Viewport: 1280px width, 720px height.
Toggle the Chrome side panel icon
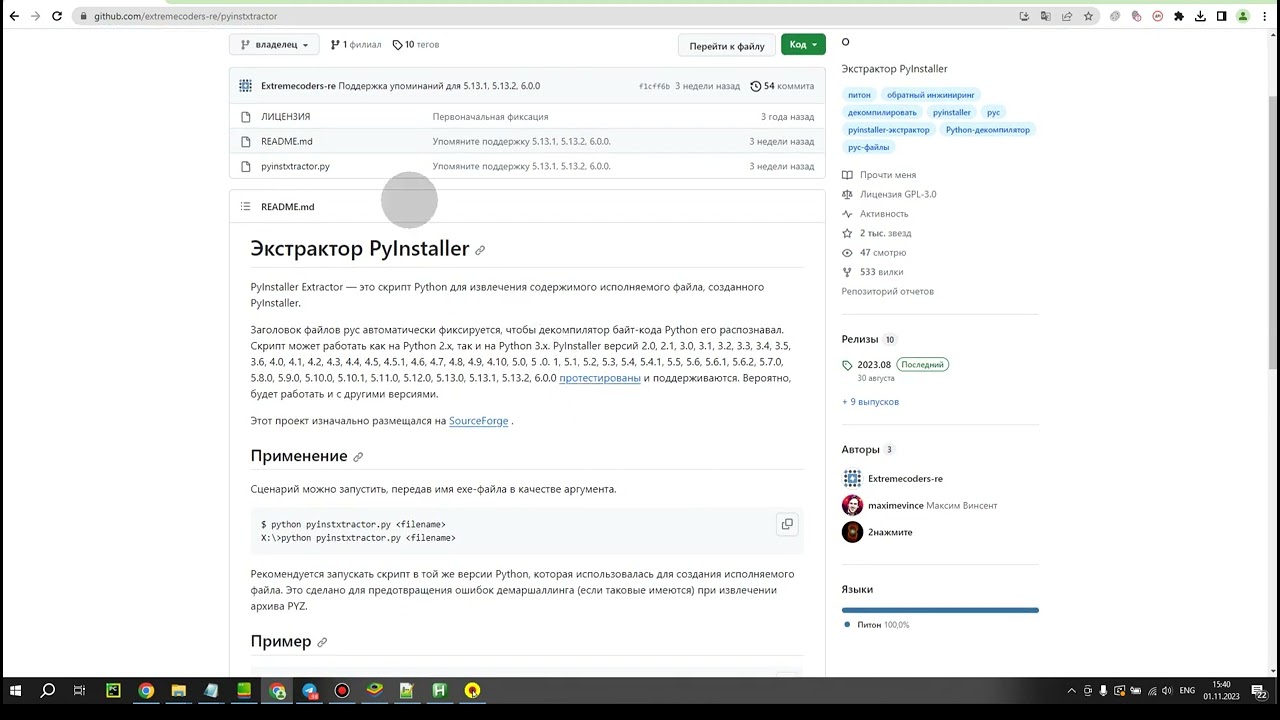(x=1221, y=16)
